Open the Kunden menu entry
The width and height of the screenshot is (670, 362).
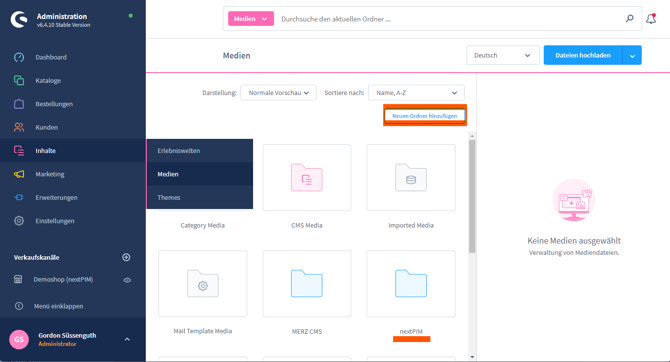47,127
